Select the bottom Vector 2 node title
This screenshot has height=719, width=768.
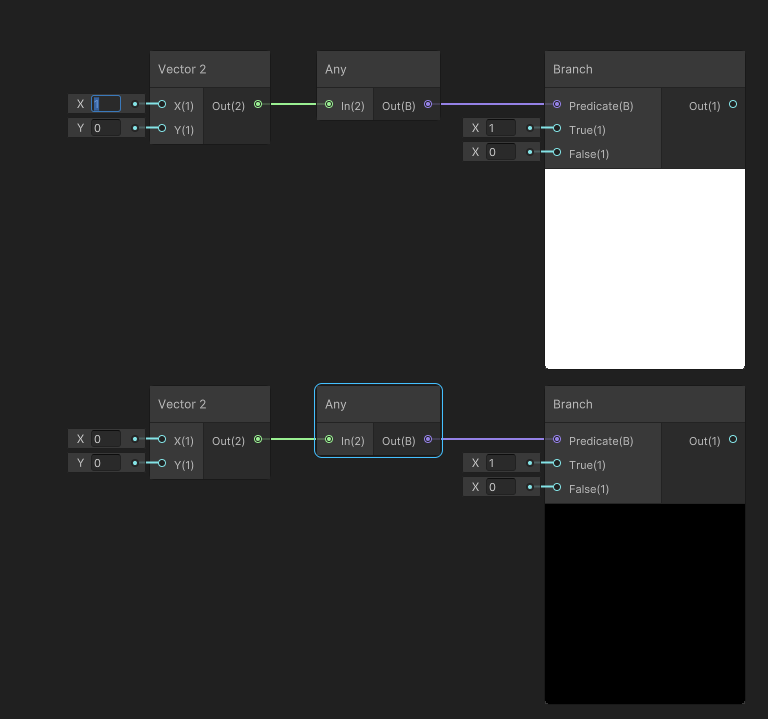click(x=182, y=404)
